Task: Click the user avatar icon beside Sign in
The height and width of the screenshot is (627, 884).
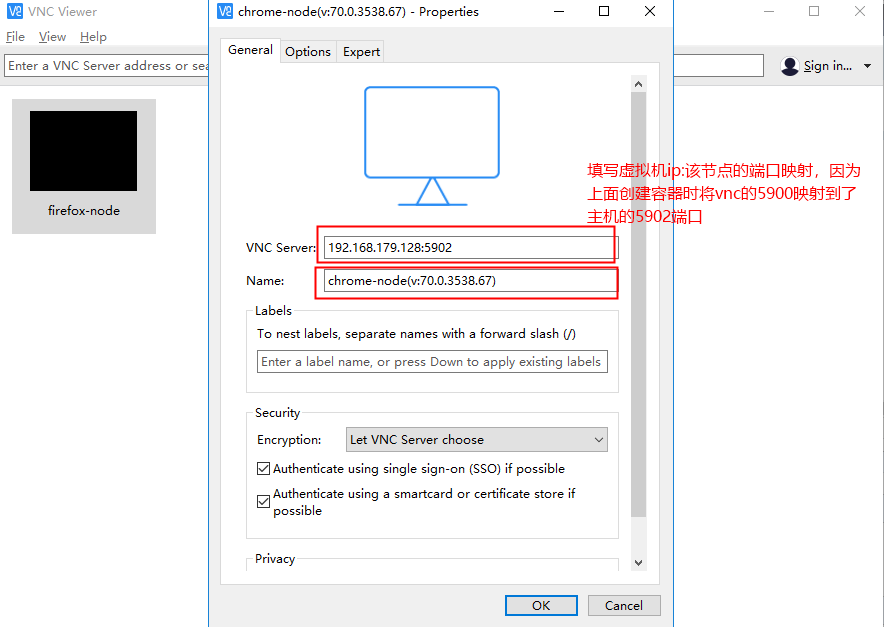Action: [790, 66]
